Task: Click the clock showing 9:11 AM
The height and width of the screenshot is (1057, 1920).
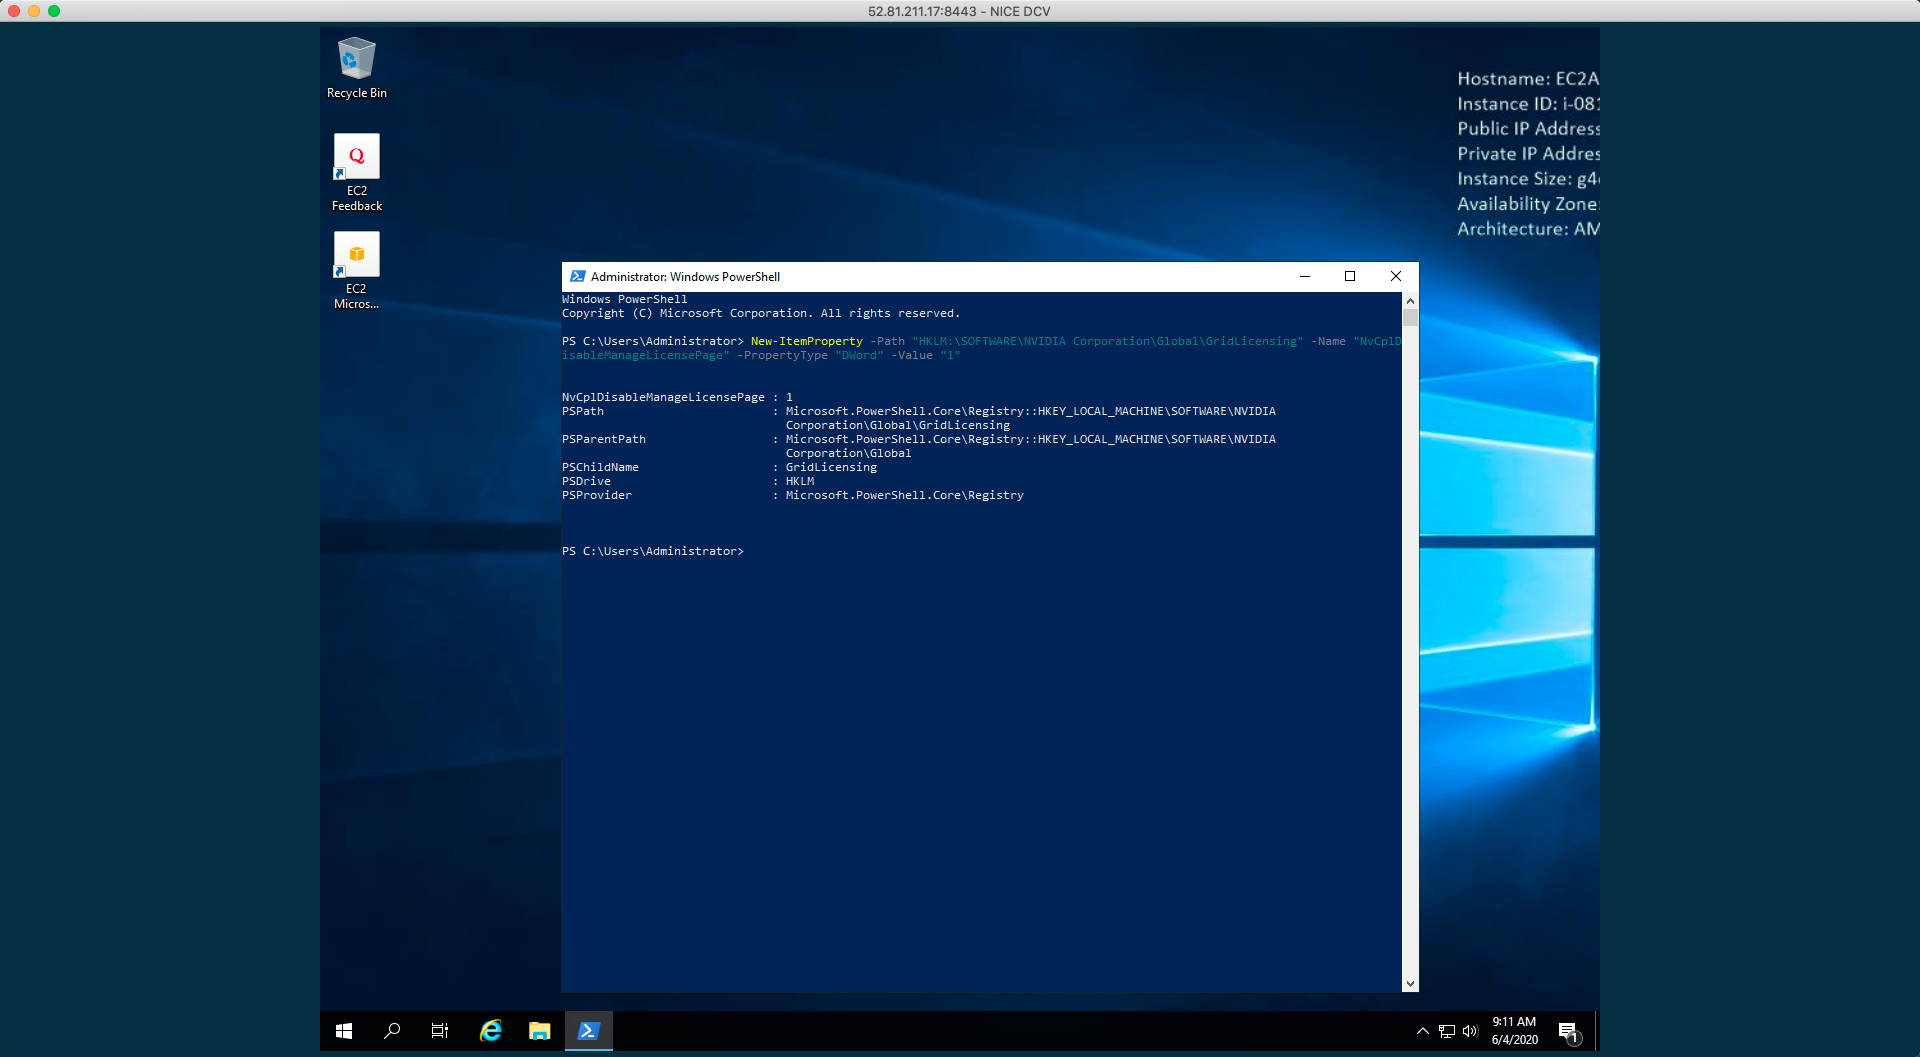Action: (1514, 1031)
